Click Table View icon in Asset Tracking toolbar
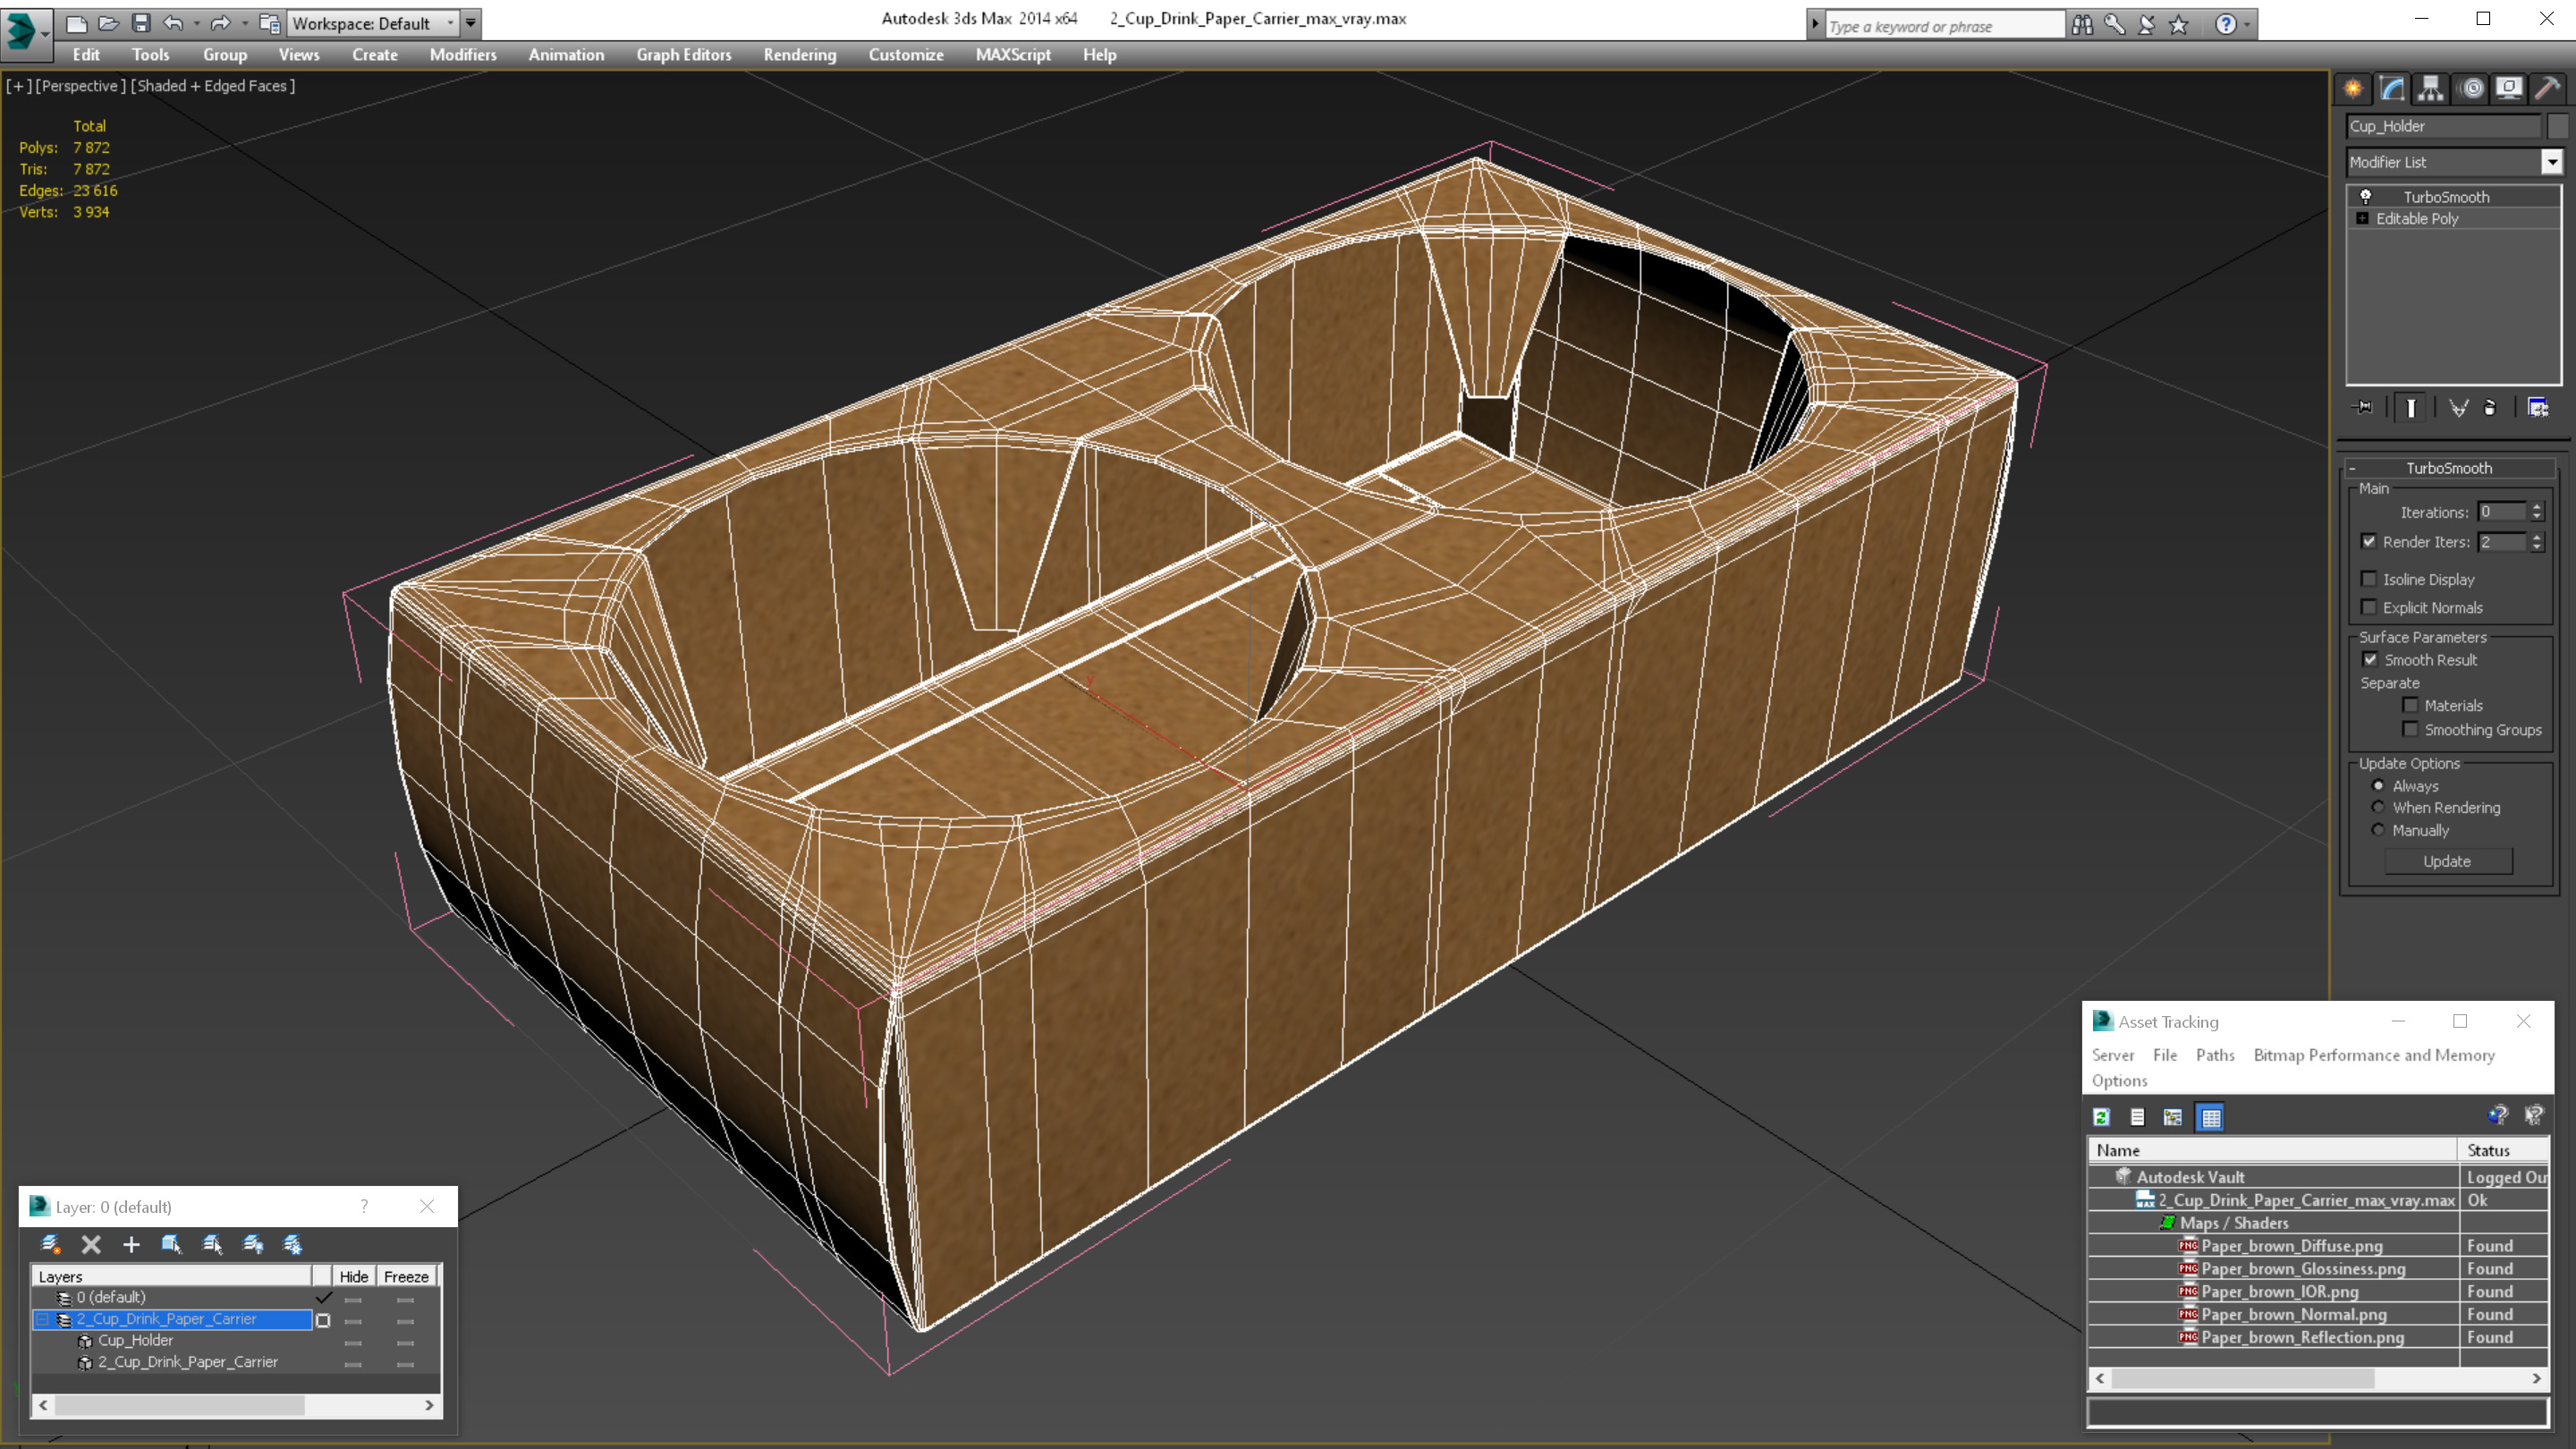 pyautogui.click(x=2210, y=1117)
